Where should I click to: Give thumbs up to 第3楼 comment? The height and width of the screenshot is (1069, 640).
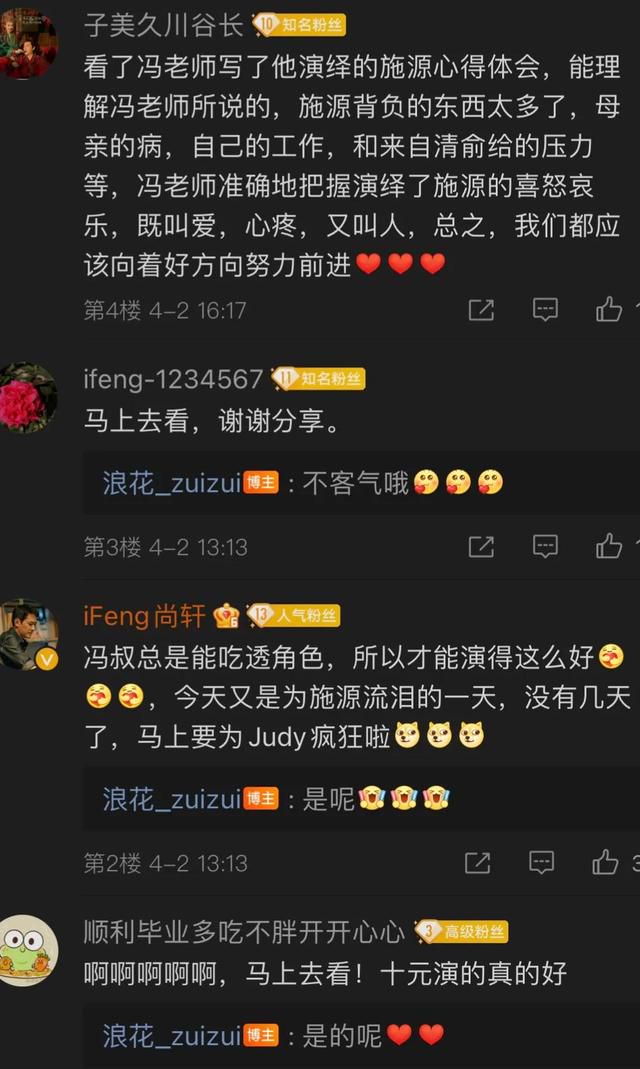coord(609,546)
